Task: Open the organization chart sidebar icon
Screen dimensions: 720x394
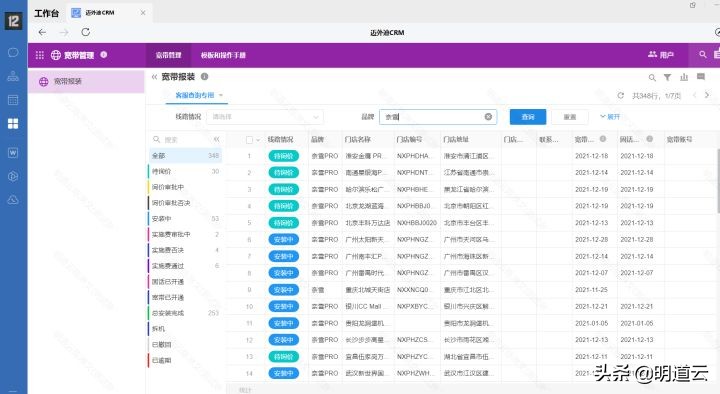Action: pyautogui.click(x=13, y=76)
